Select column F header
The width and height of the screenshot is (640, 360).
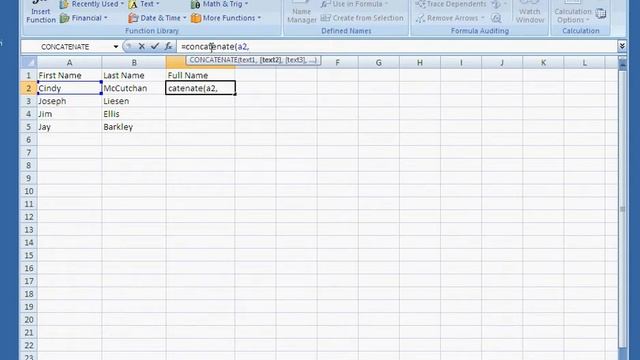338,62
